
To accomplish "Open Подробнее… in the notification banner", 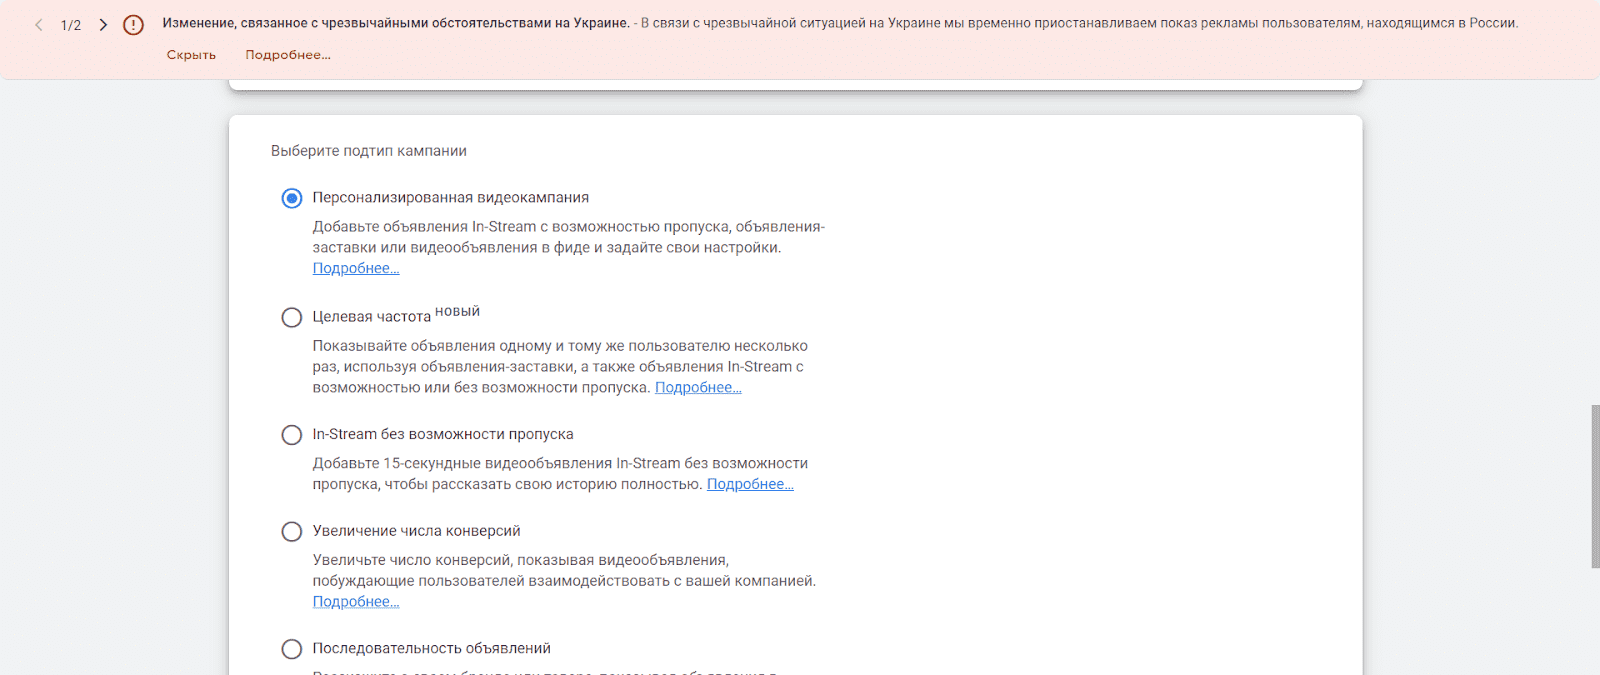I will [288, 55].
